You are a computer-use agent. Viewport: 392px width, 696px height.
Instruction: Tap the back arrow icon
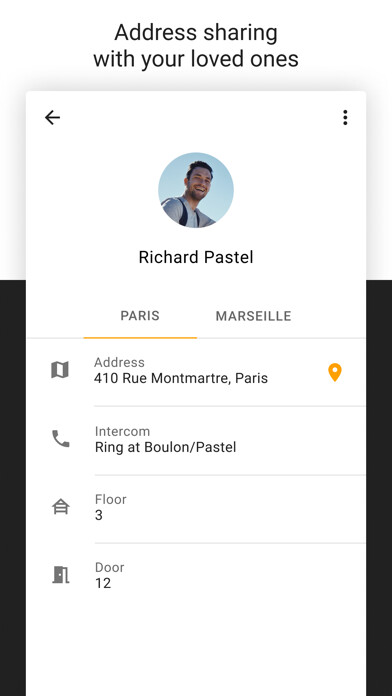pos(52,118)
